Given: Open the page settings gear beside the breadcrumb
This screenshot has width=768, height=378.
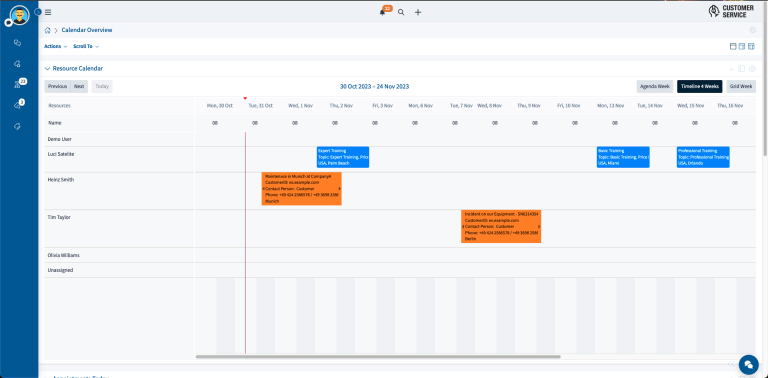Looking at the screenshot, I should [x=753, y=30].
